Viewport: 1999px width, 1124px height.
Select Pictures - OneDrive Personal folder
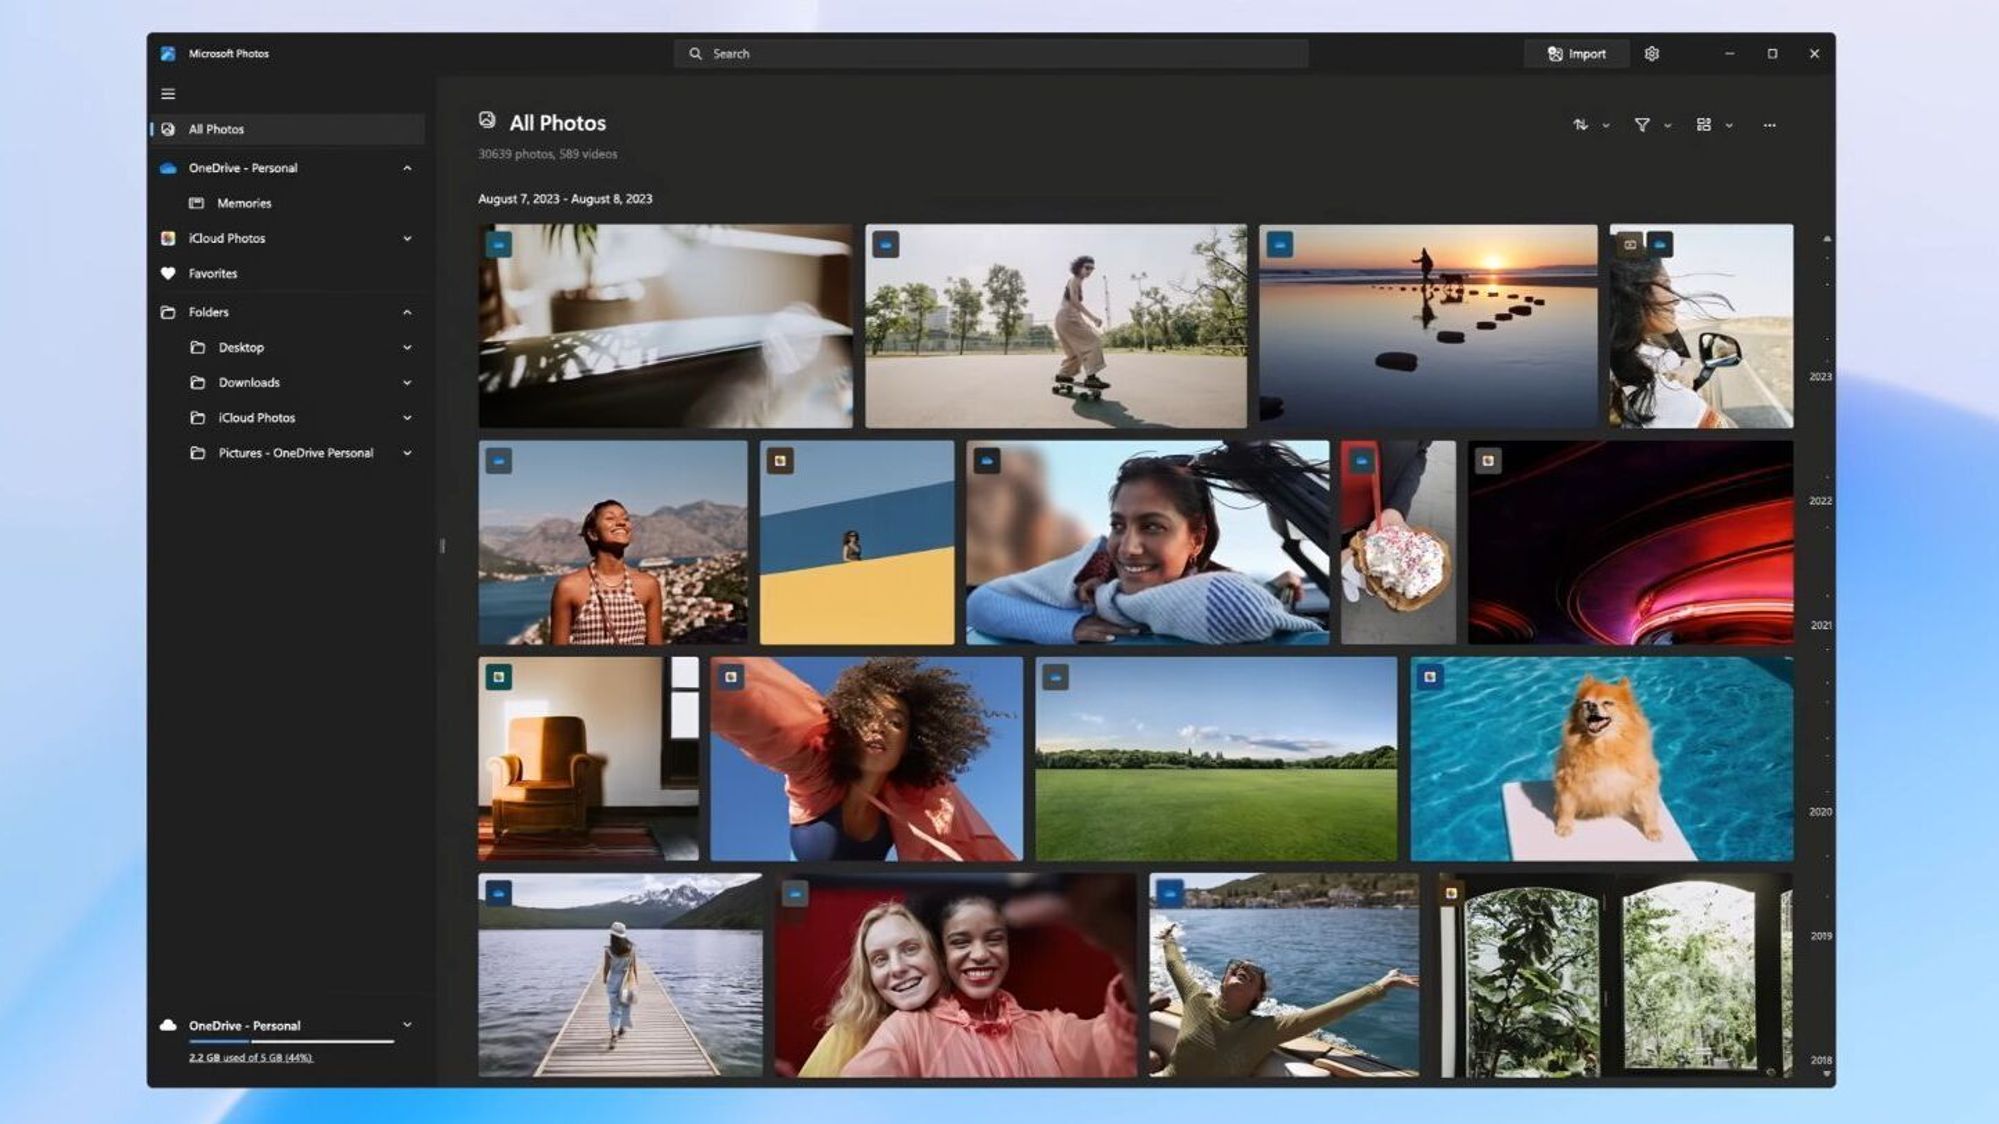(x=288, y=453)
